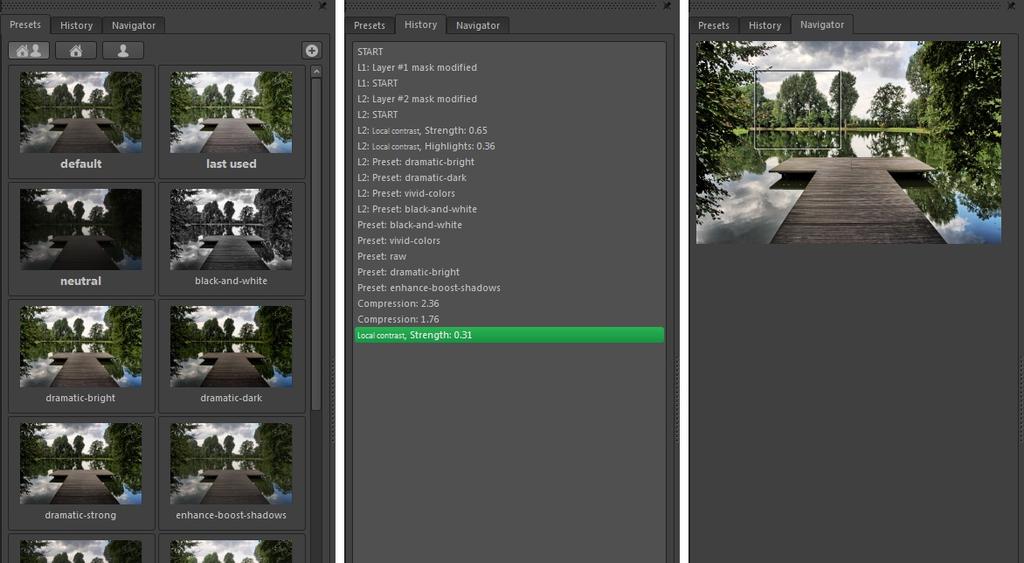Select 'L2: Local contrast, Highlights: 0.36' entry
This screenshot has height=563, width=1024.
(509, 146)
